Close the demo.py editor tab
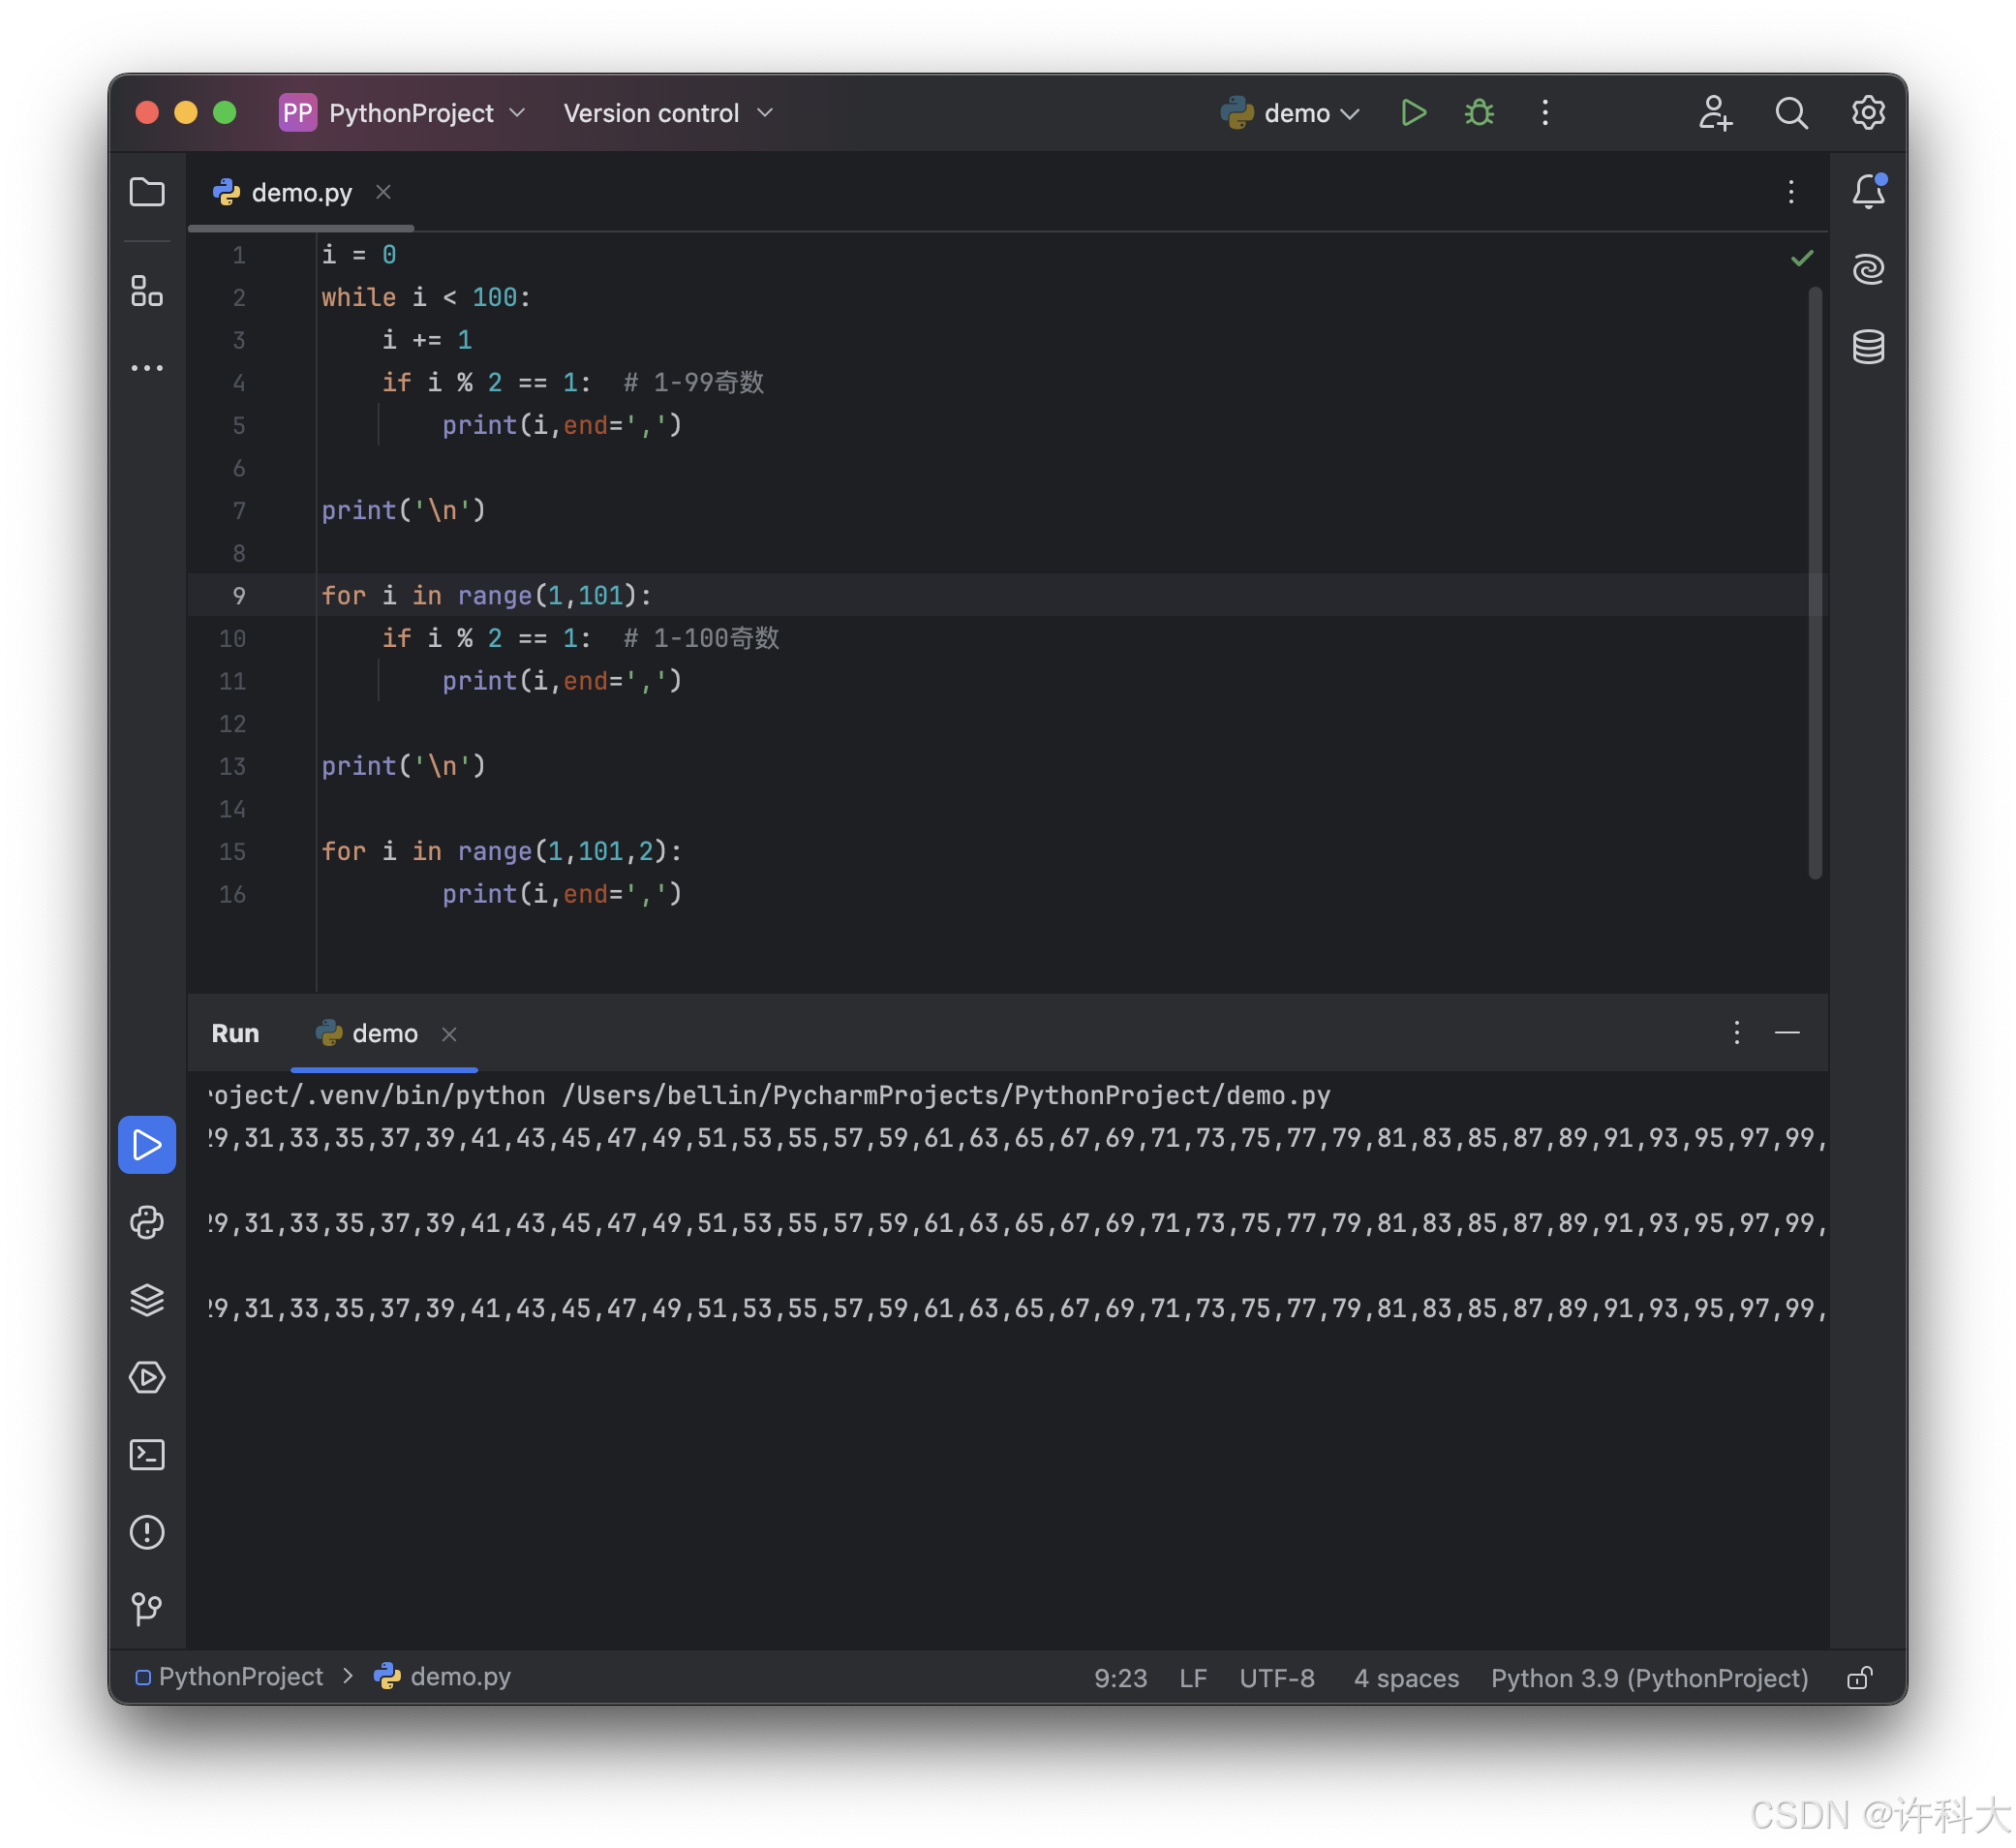Image resolution: width=2016 pixels, height=1848 pixels. point(383,192)
